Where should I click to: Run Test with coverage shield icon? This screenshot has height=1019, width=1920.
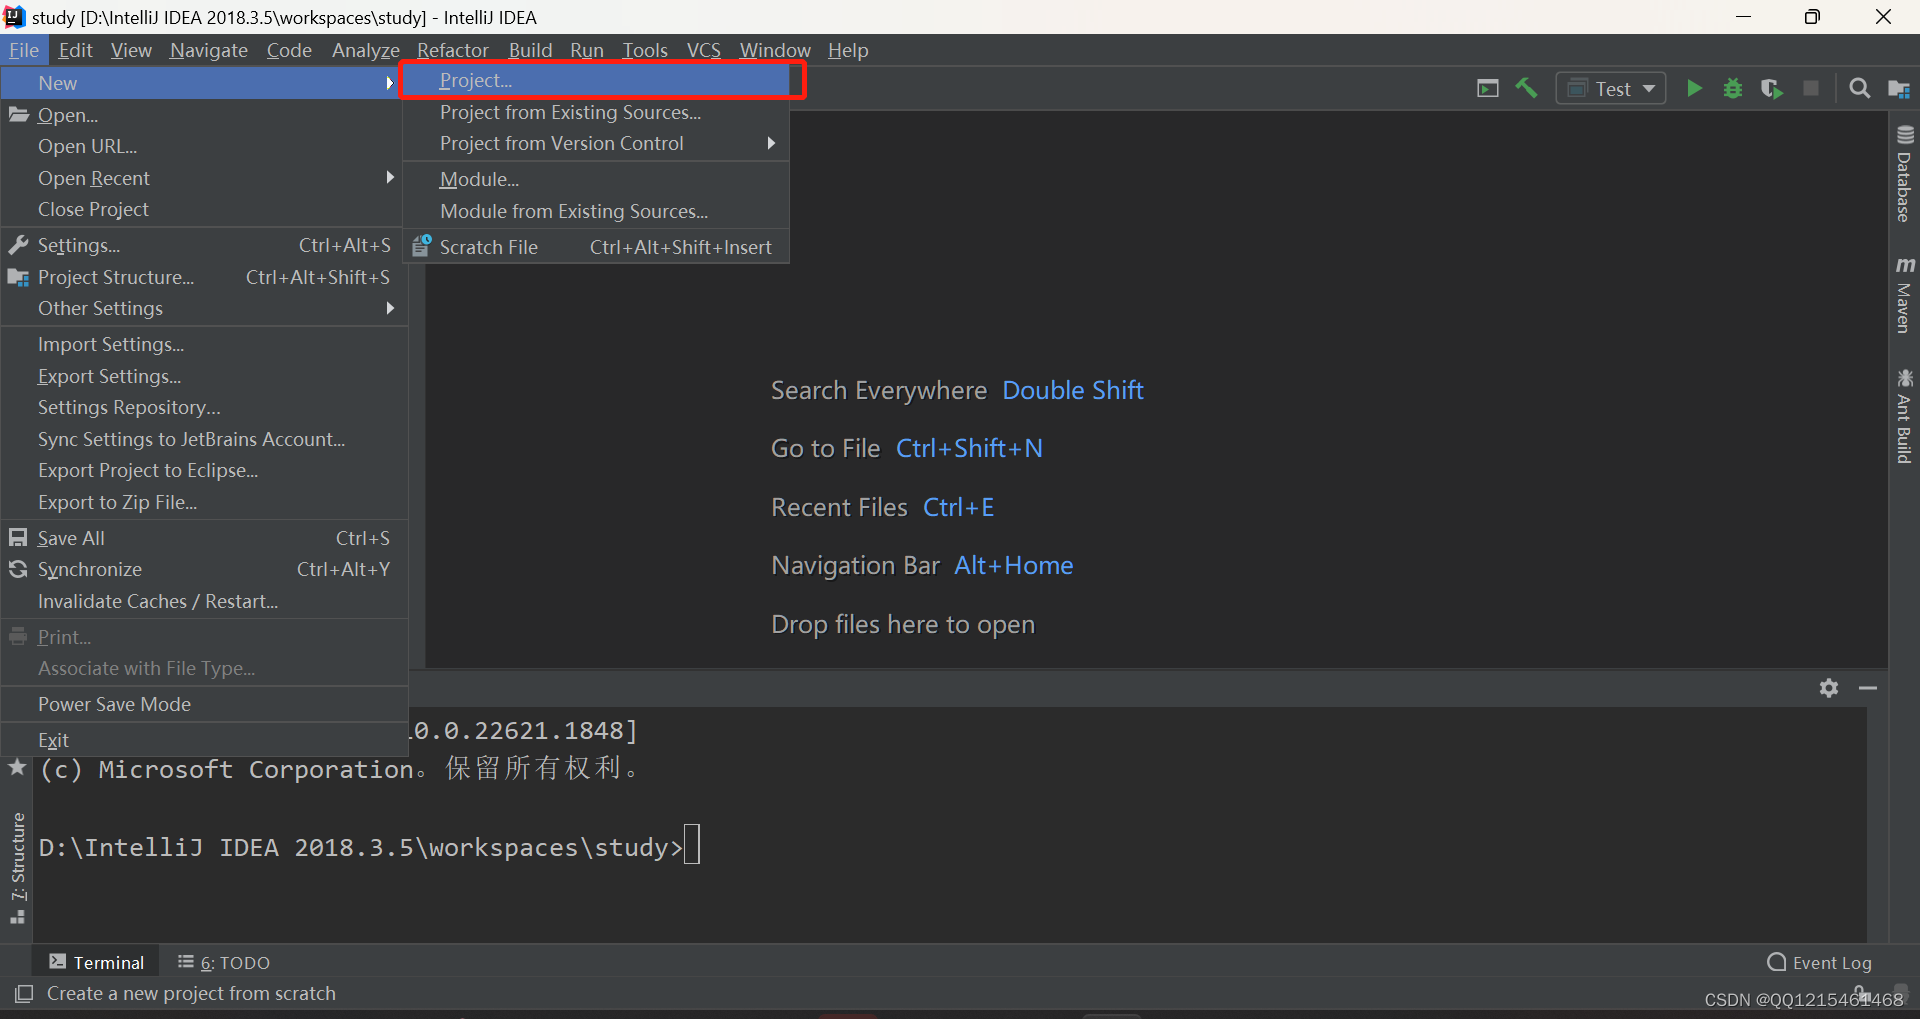click(1772, 89)
